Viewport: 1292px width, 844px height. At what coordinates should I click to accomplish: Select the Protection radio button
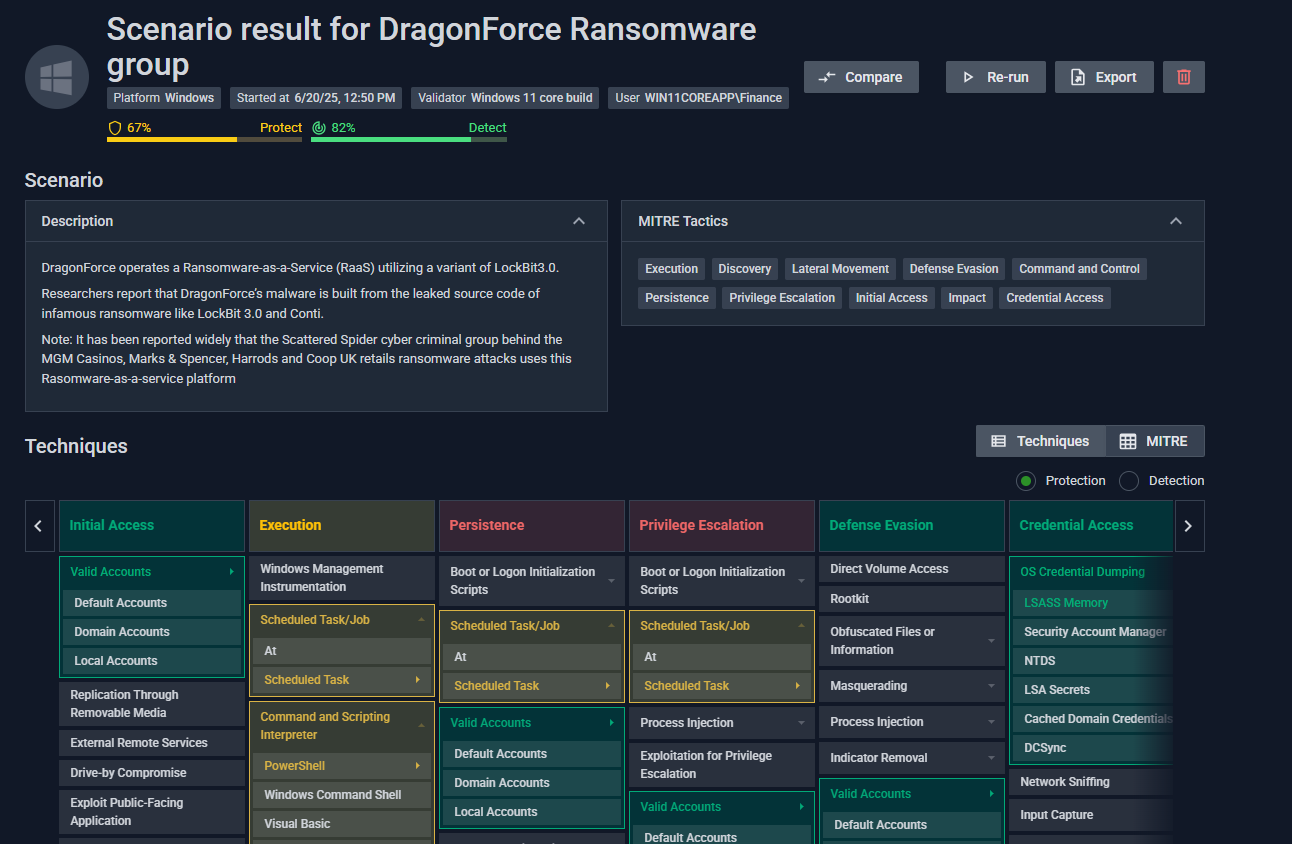pyautogui.click(x=1026, y=481)
